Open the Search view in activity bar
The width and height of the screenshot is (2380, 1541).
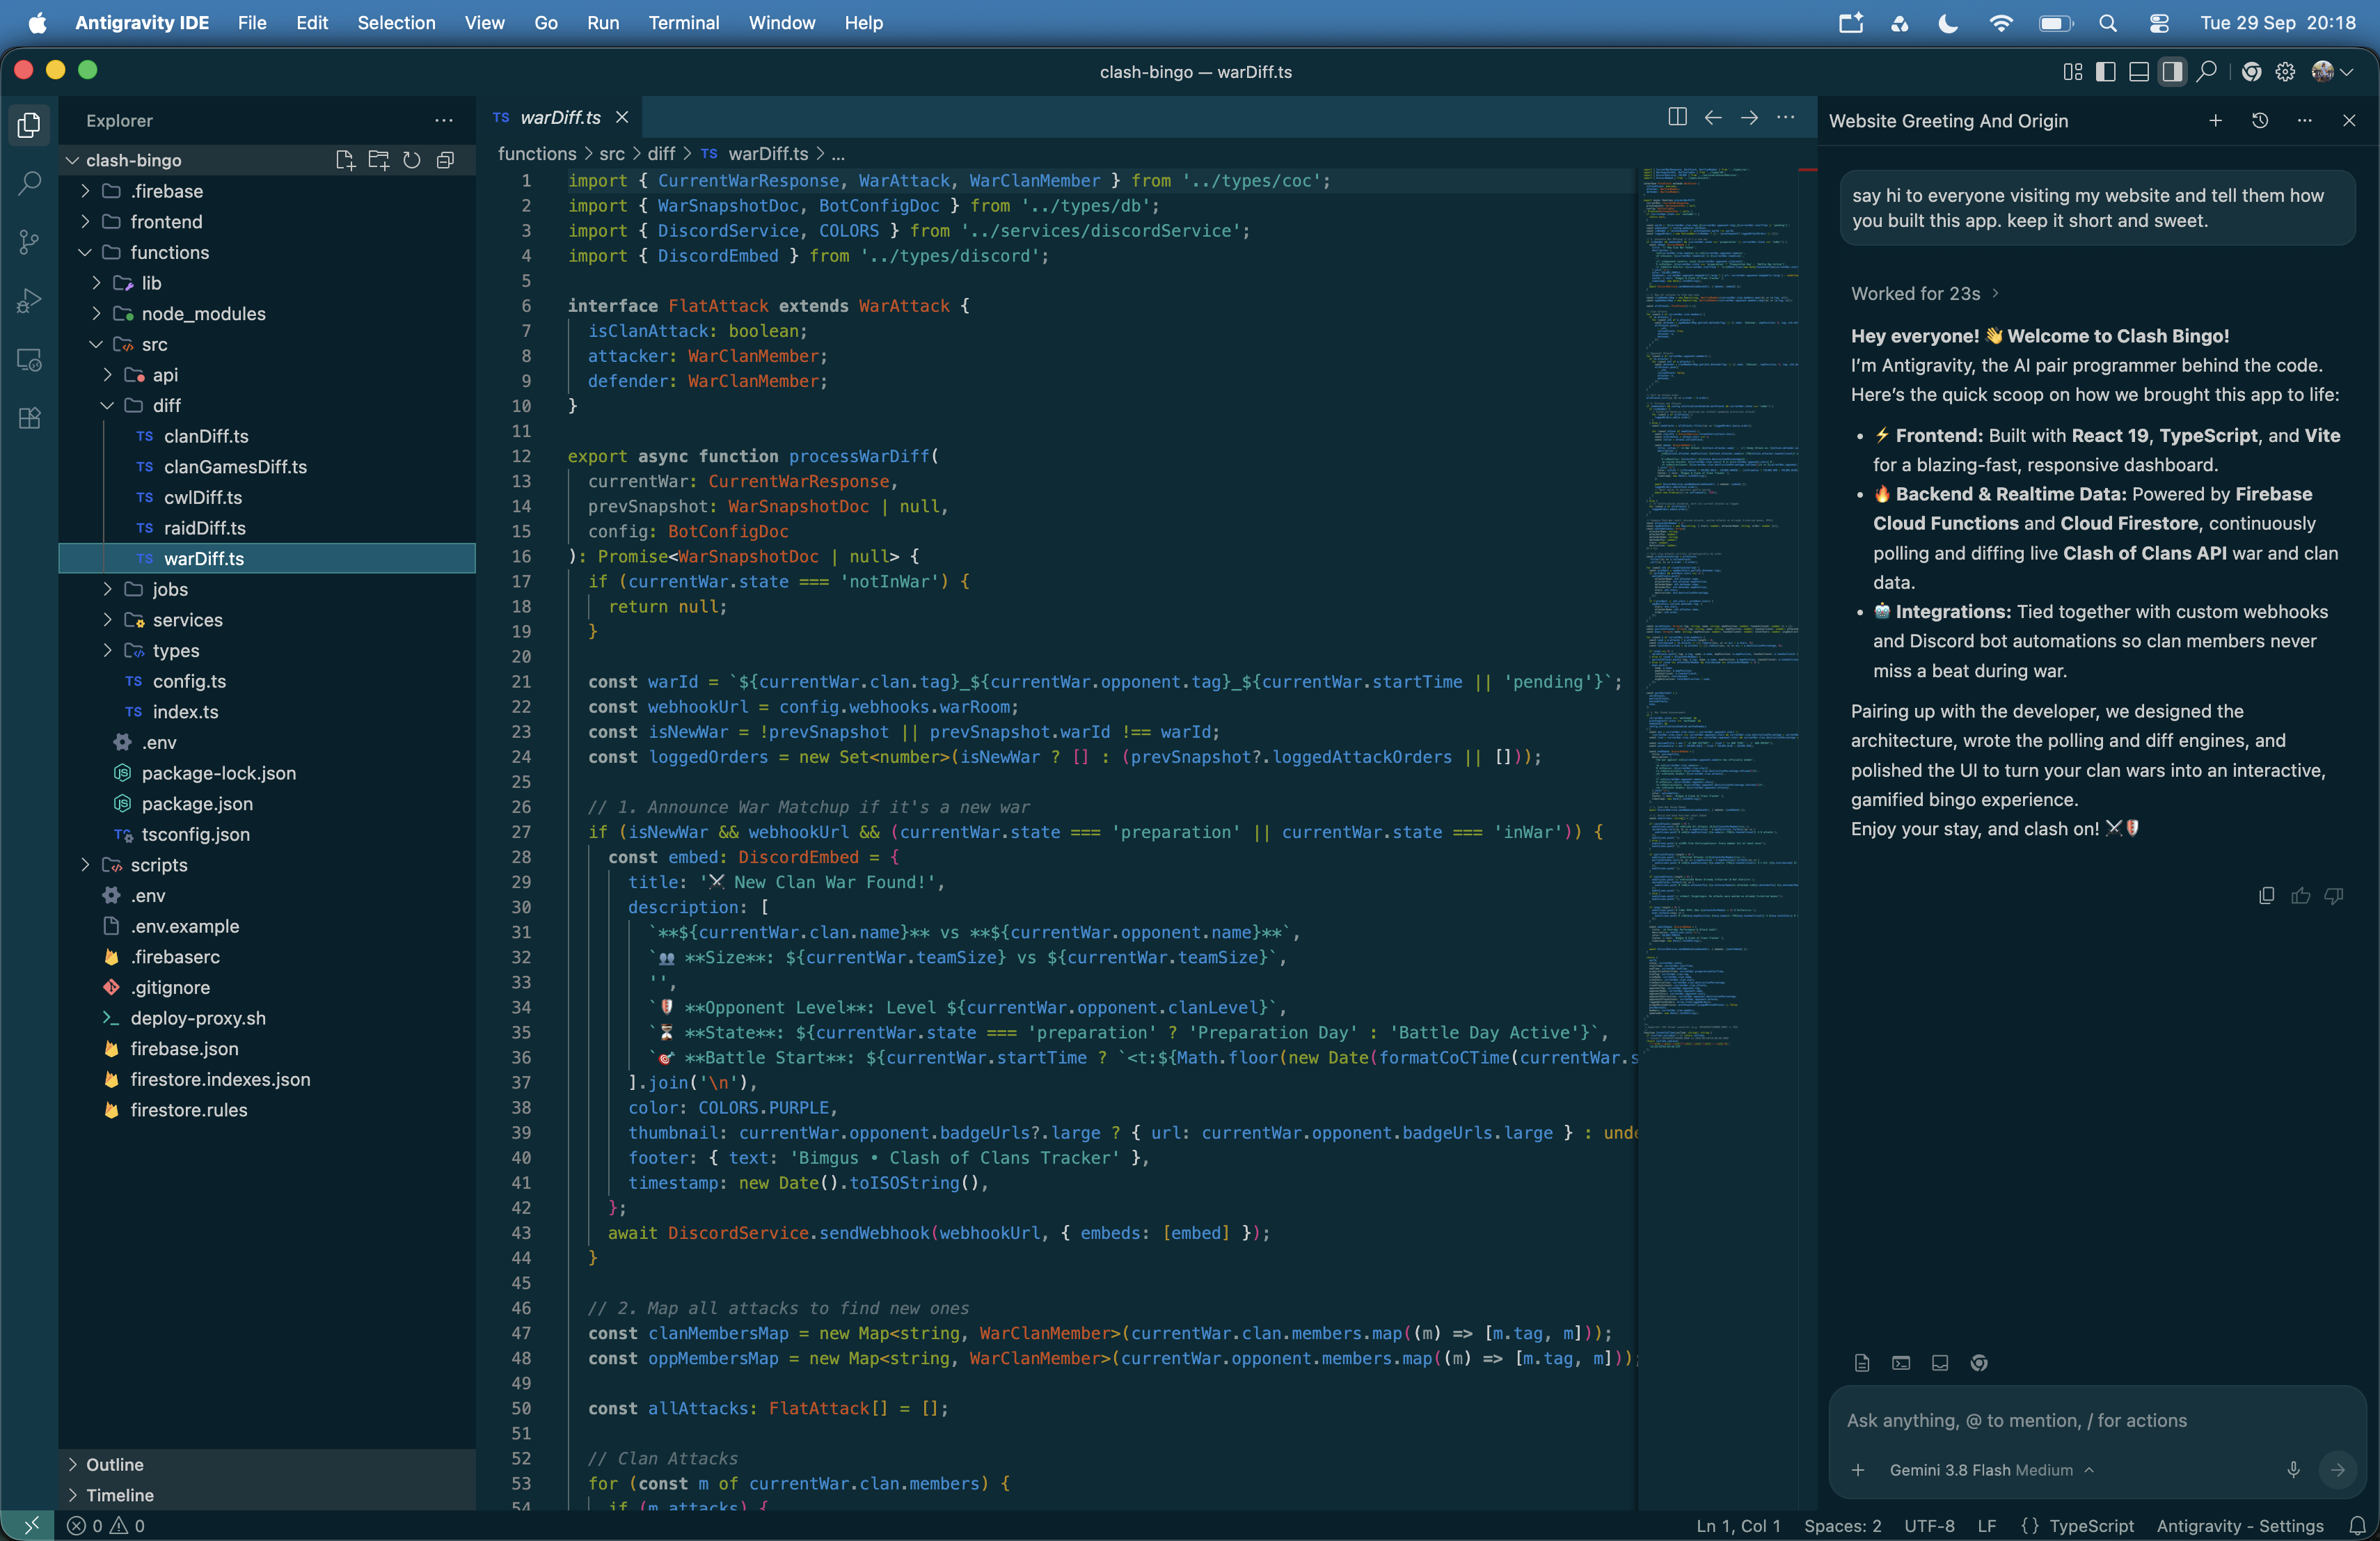pos(30,183)
